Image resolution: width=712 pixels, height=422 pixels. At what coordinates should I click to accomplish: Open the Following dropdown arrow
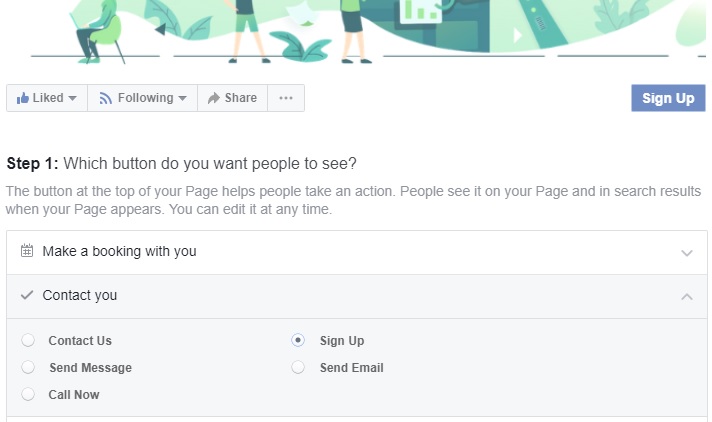(182, 99)
